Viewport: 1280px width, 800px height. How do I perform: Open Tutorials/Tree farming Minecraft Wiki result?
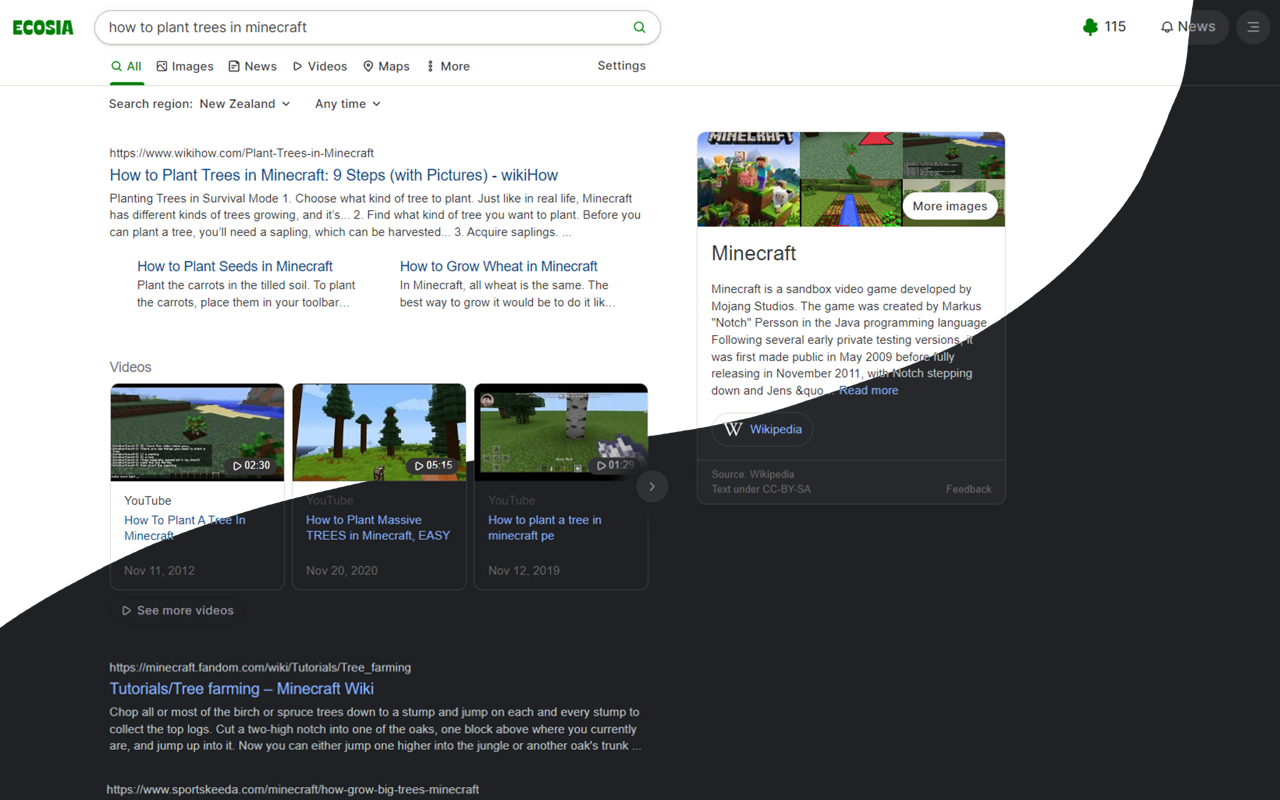[x=242, y=689]
